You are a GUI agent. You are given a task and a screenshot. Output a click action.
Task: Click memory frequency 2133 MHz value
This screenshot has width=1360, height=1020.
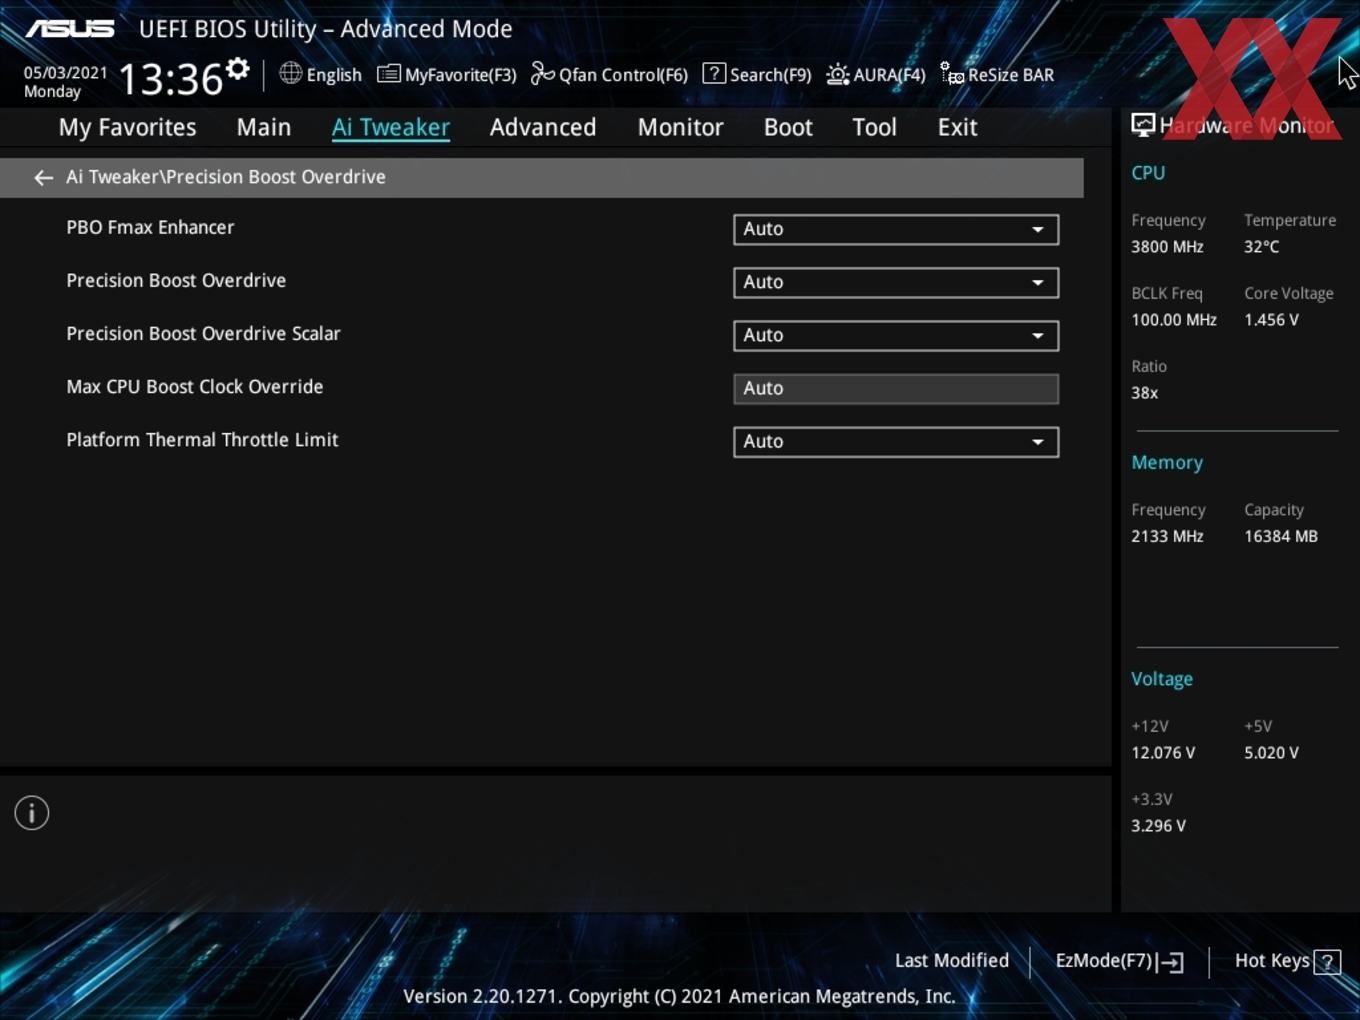click(x=1167, y=536)
